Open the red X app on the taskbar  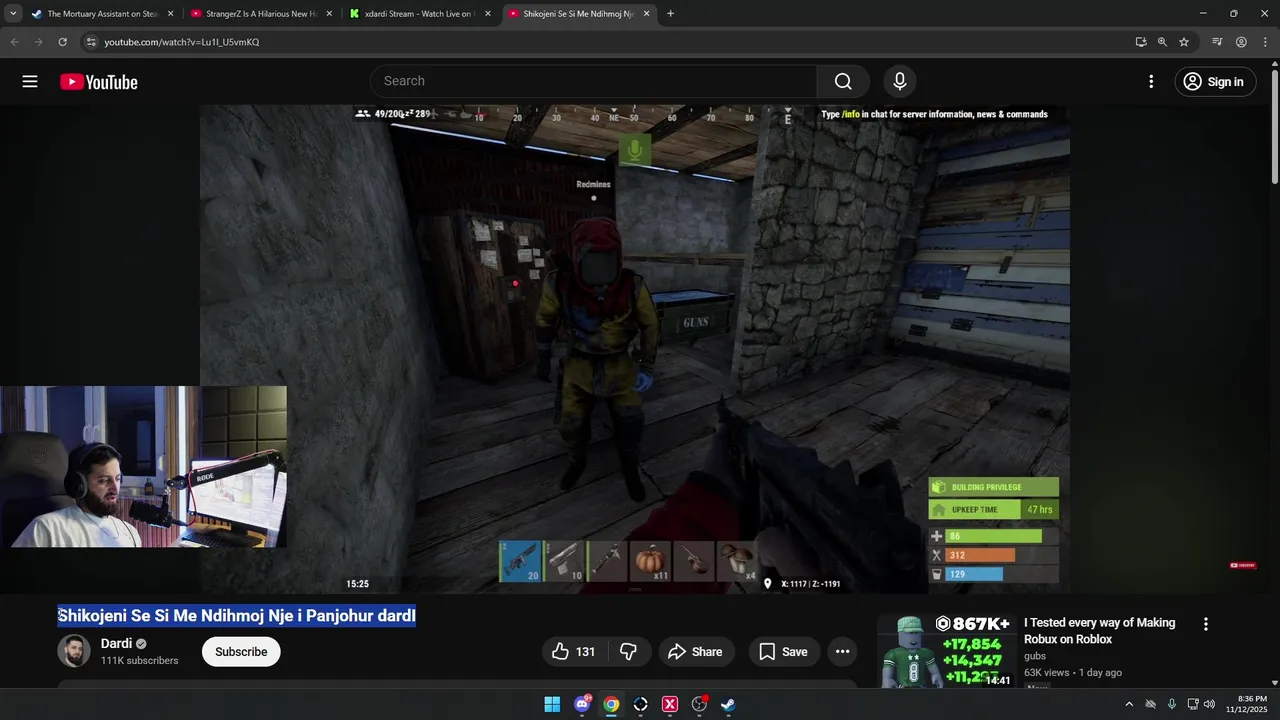670,704
